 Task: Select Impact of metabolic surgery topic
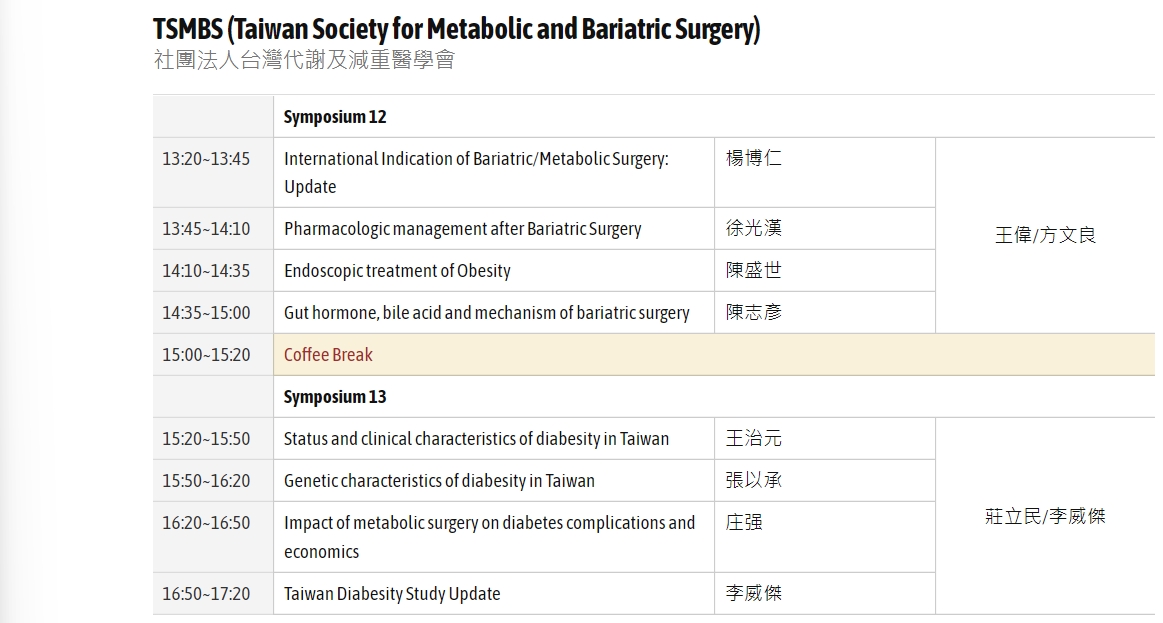click(490, 537)
